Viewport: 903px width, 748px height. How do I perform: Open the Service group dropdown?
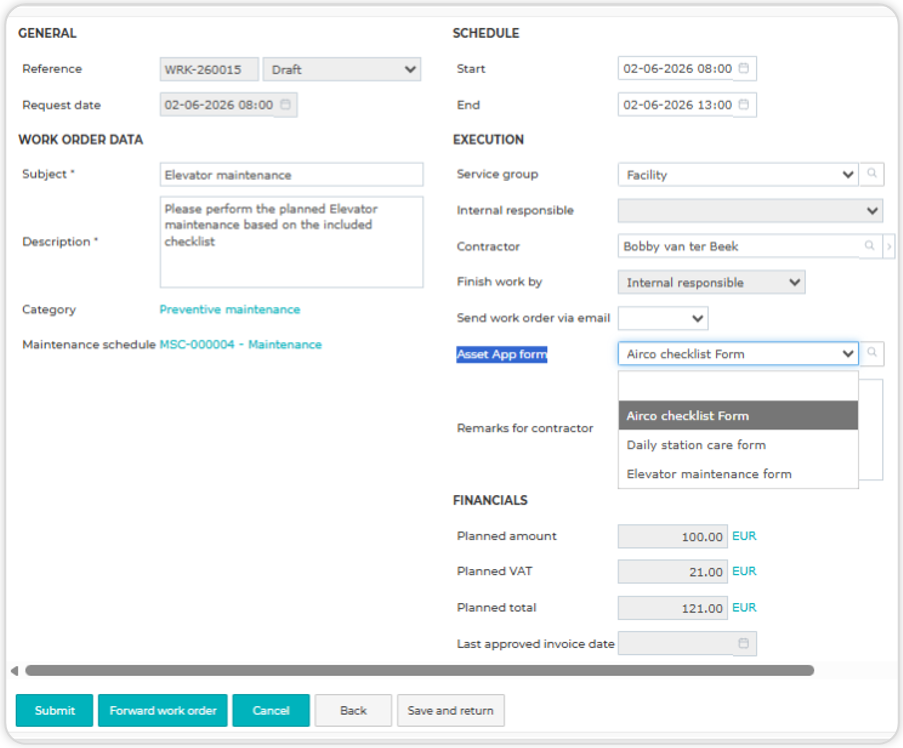[738, 174]
